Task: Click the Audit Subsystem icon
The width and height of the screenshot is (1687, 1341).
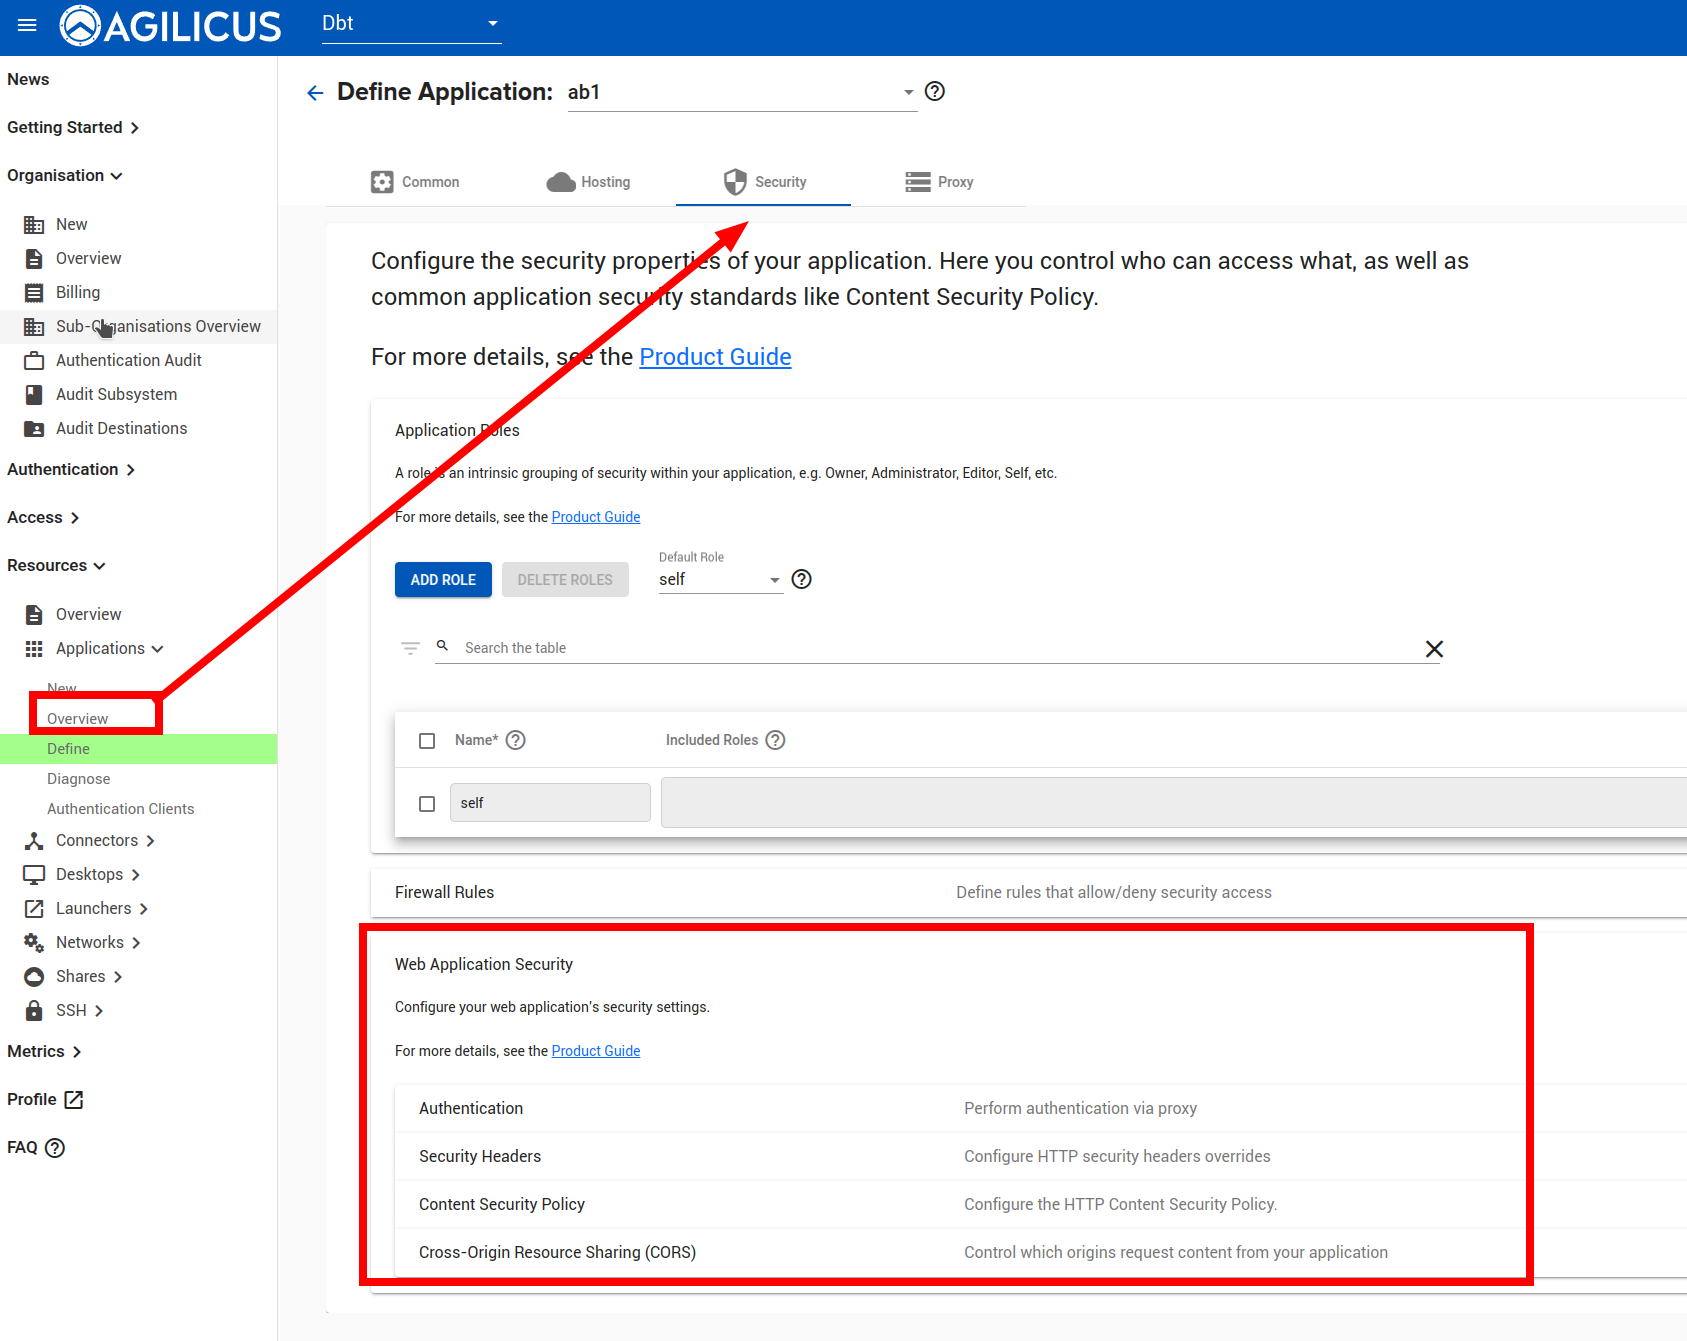Action: tap(34, 394)
